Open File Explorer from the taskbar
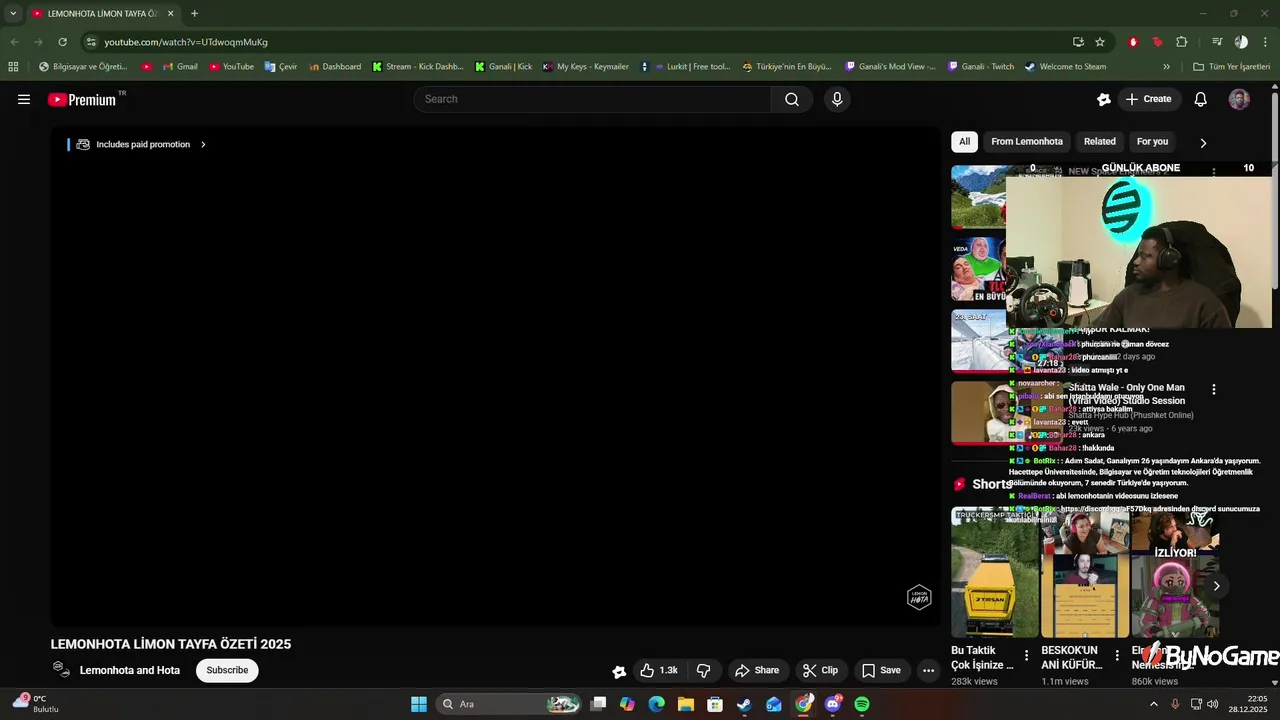Screen dimensions: 1280x720 click(x=686, y=704)
